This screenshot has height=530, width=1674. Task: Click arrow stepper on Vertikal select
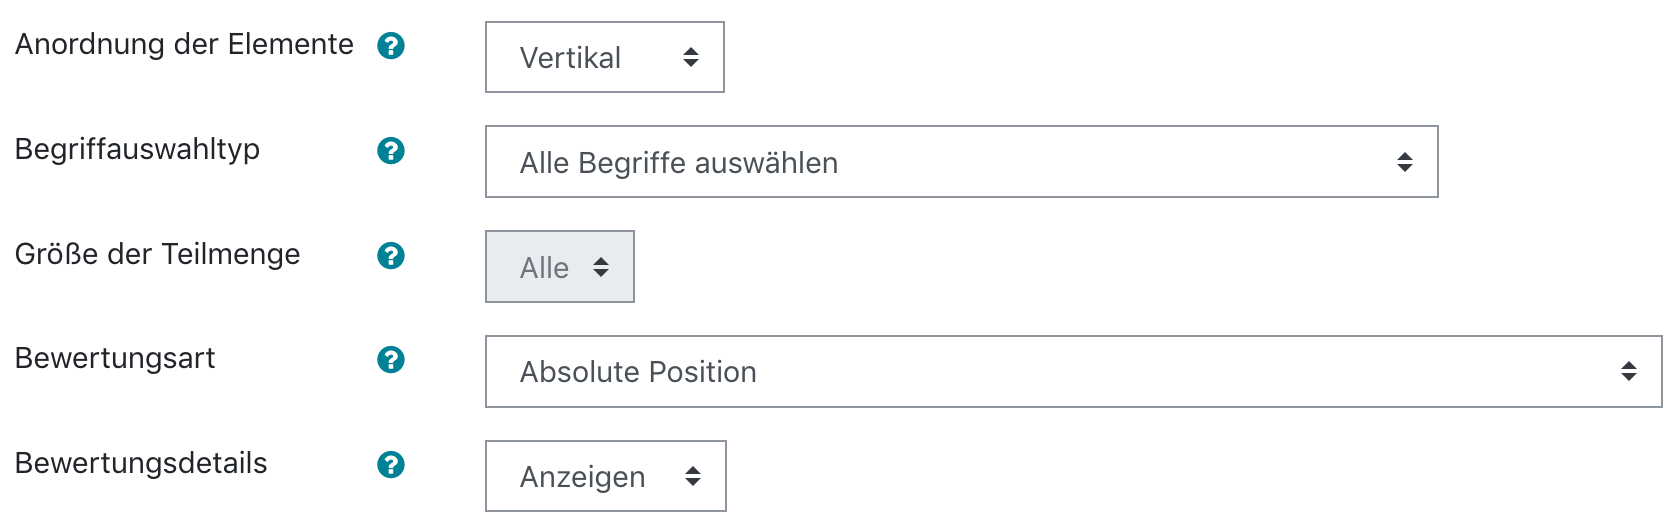(x=691, y=58)
